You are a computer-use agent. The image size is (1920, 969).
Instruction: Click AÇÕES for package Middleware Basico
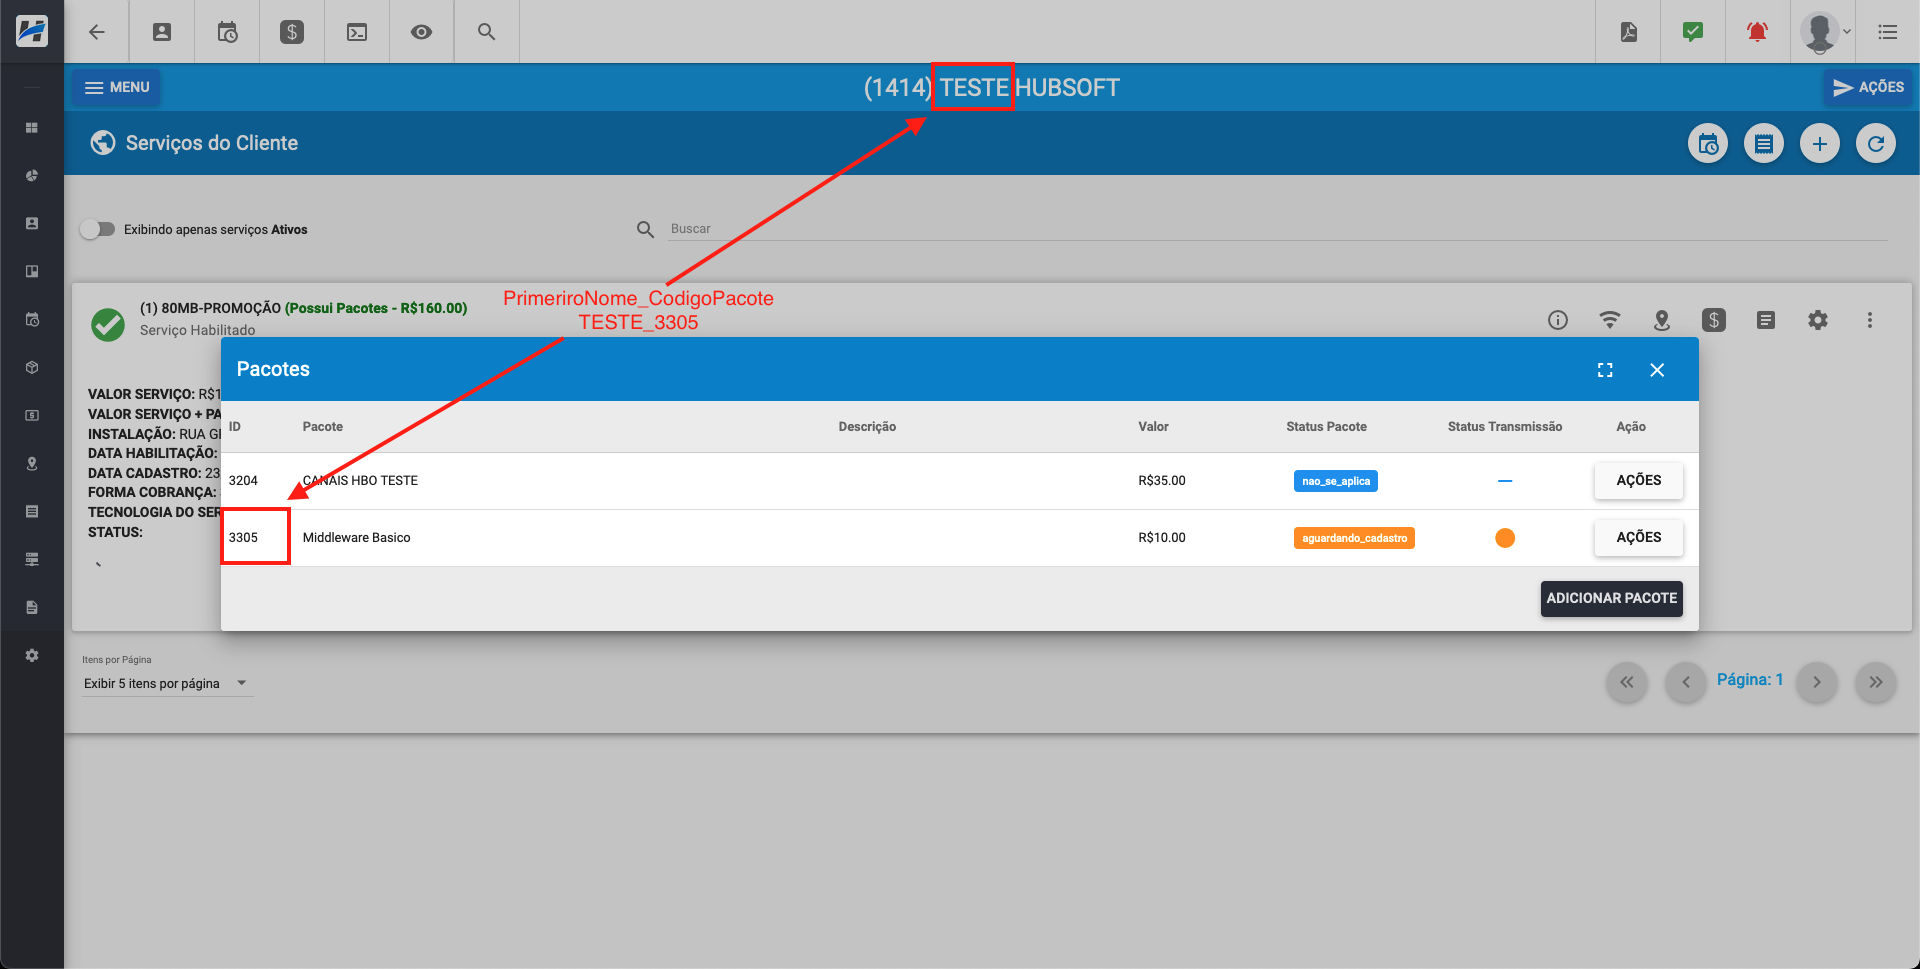click(1638, 537)
